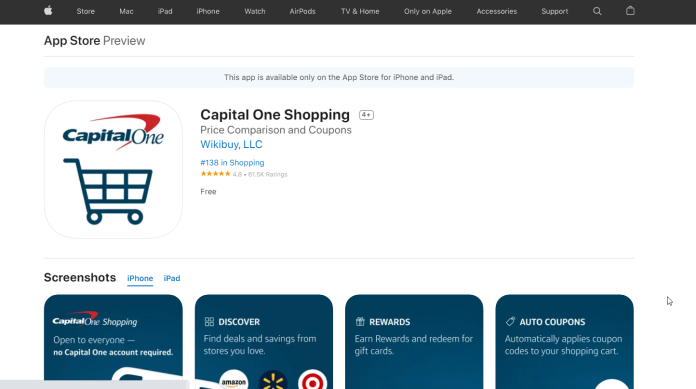696x389 pixels.
Task: Click the 4.8 • 61.5K Ratings text
Action: click(x=260, y=175)
